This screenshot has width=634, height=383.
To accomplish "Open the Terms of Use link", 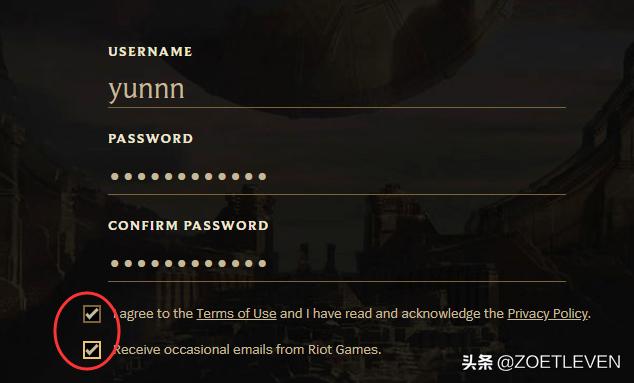I will [x=237, y=314].
